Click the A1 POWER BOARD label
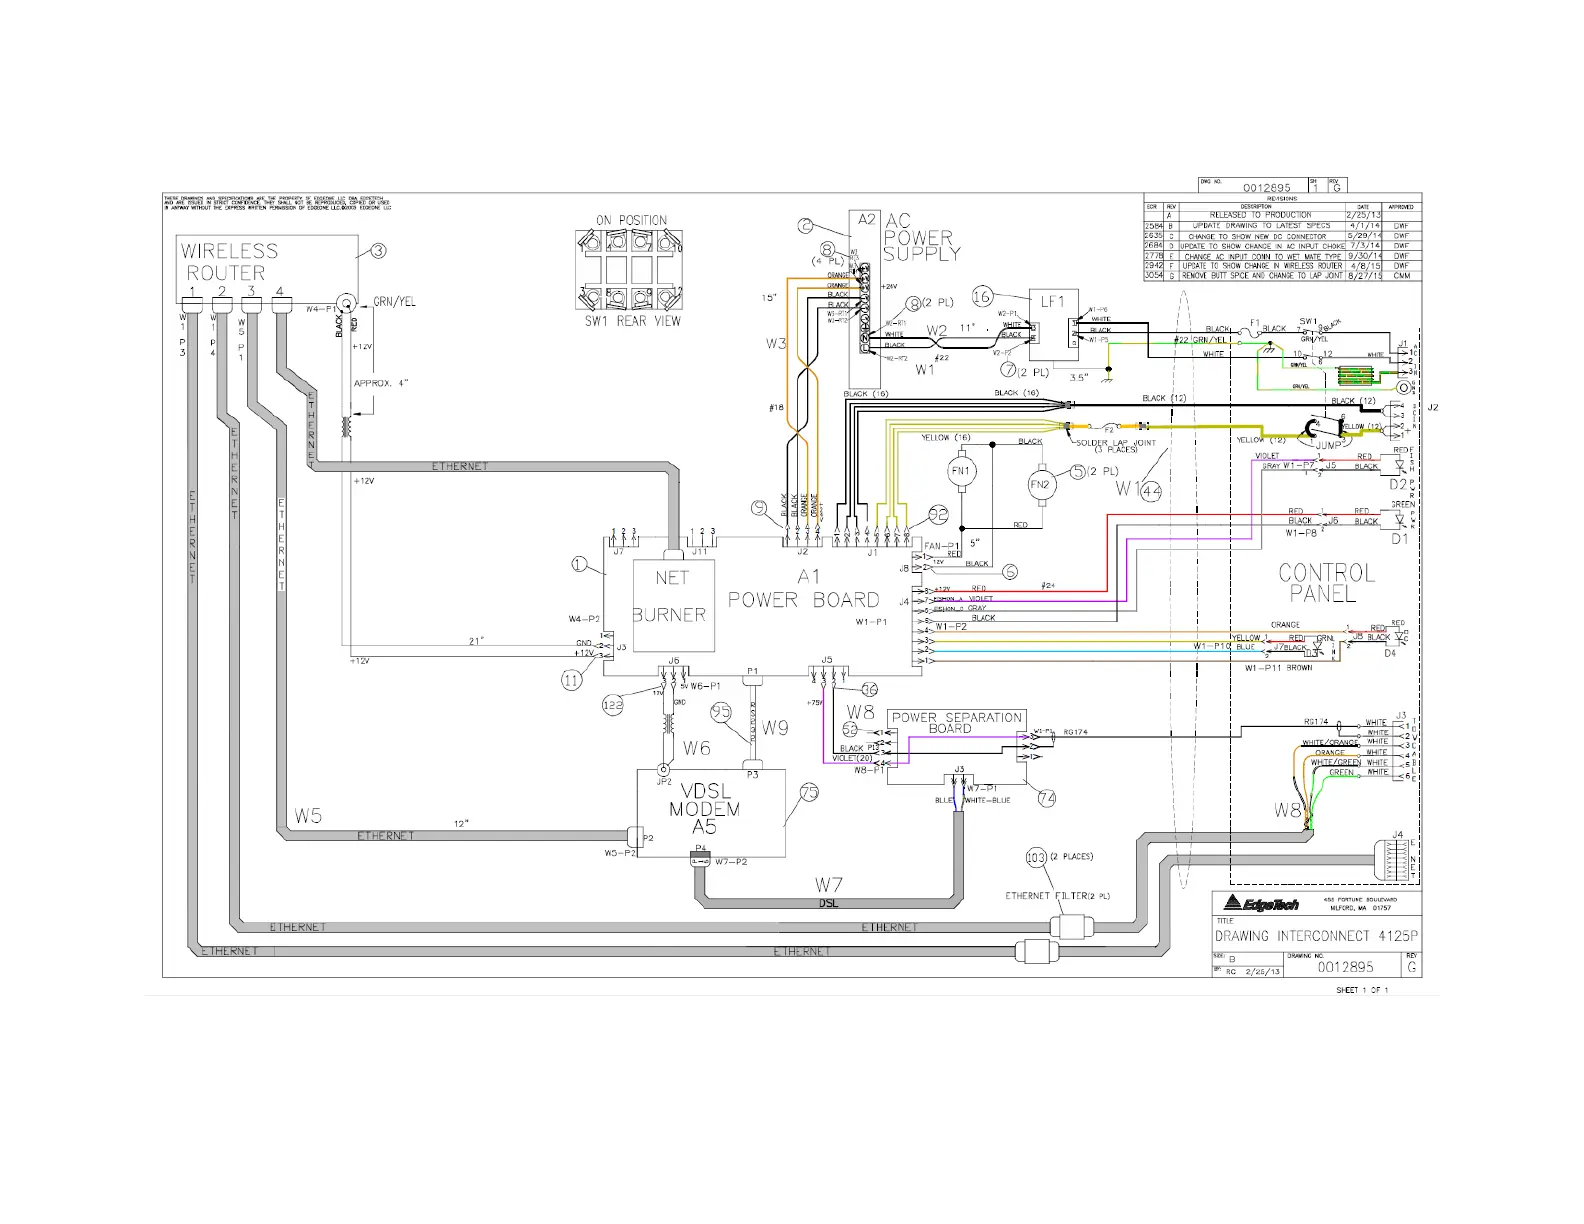The width and height of the screenshot is (1584, 1224). click(805, 589)
